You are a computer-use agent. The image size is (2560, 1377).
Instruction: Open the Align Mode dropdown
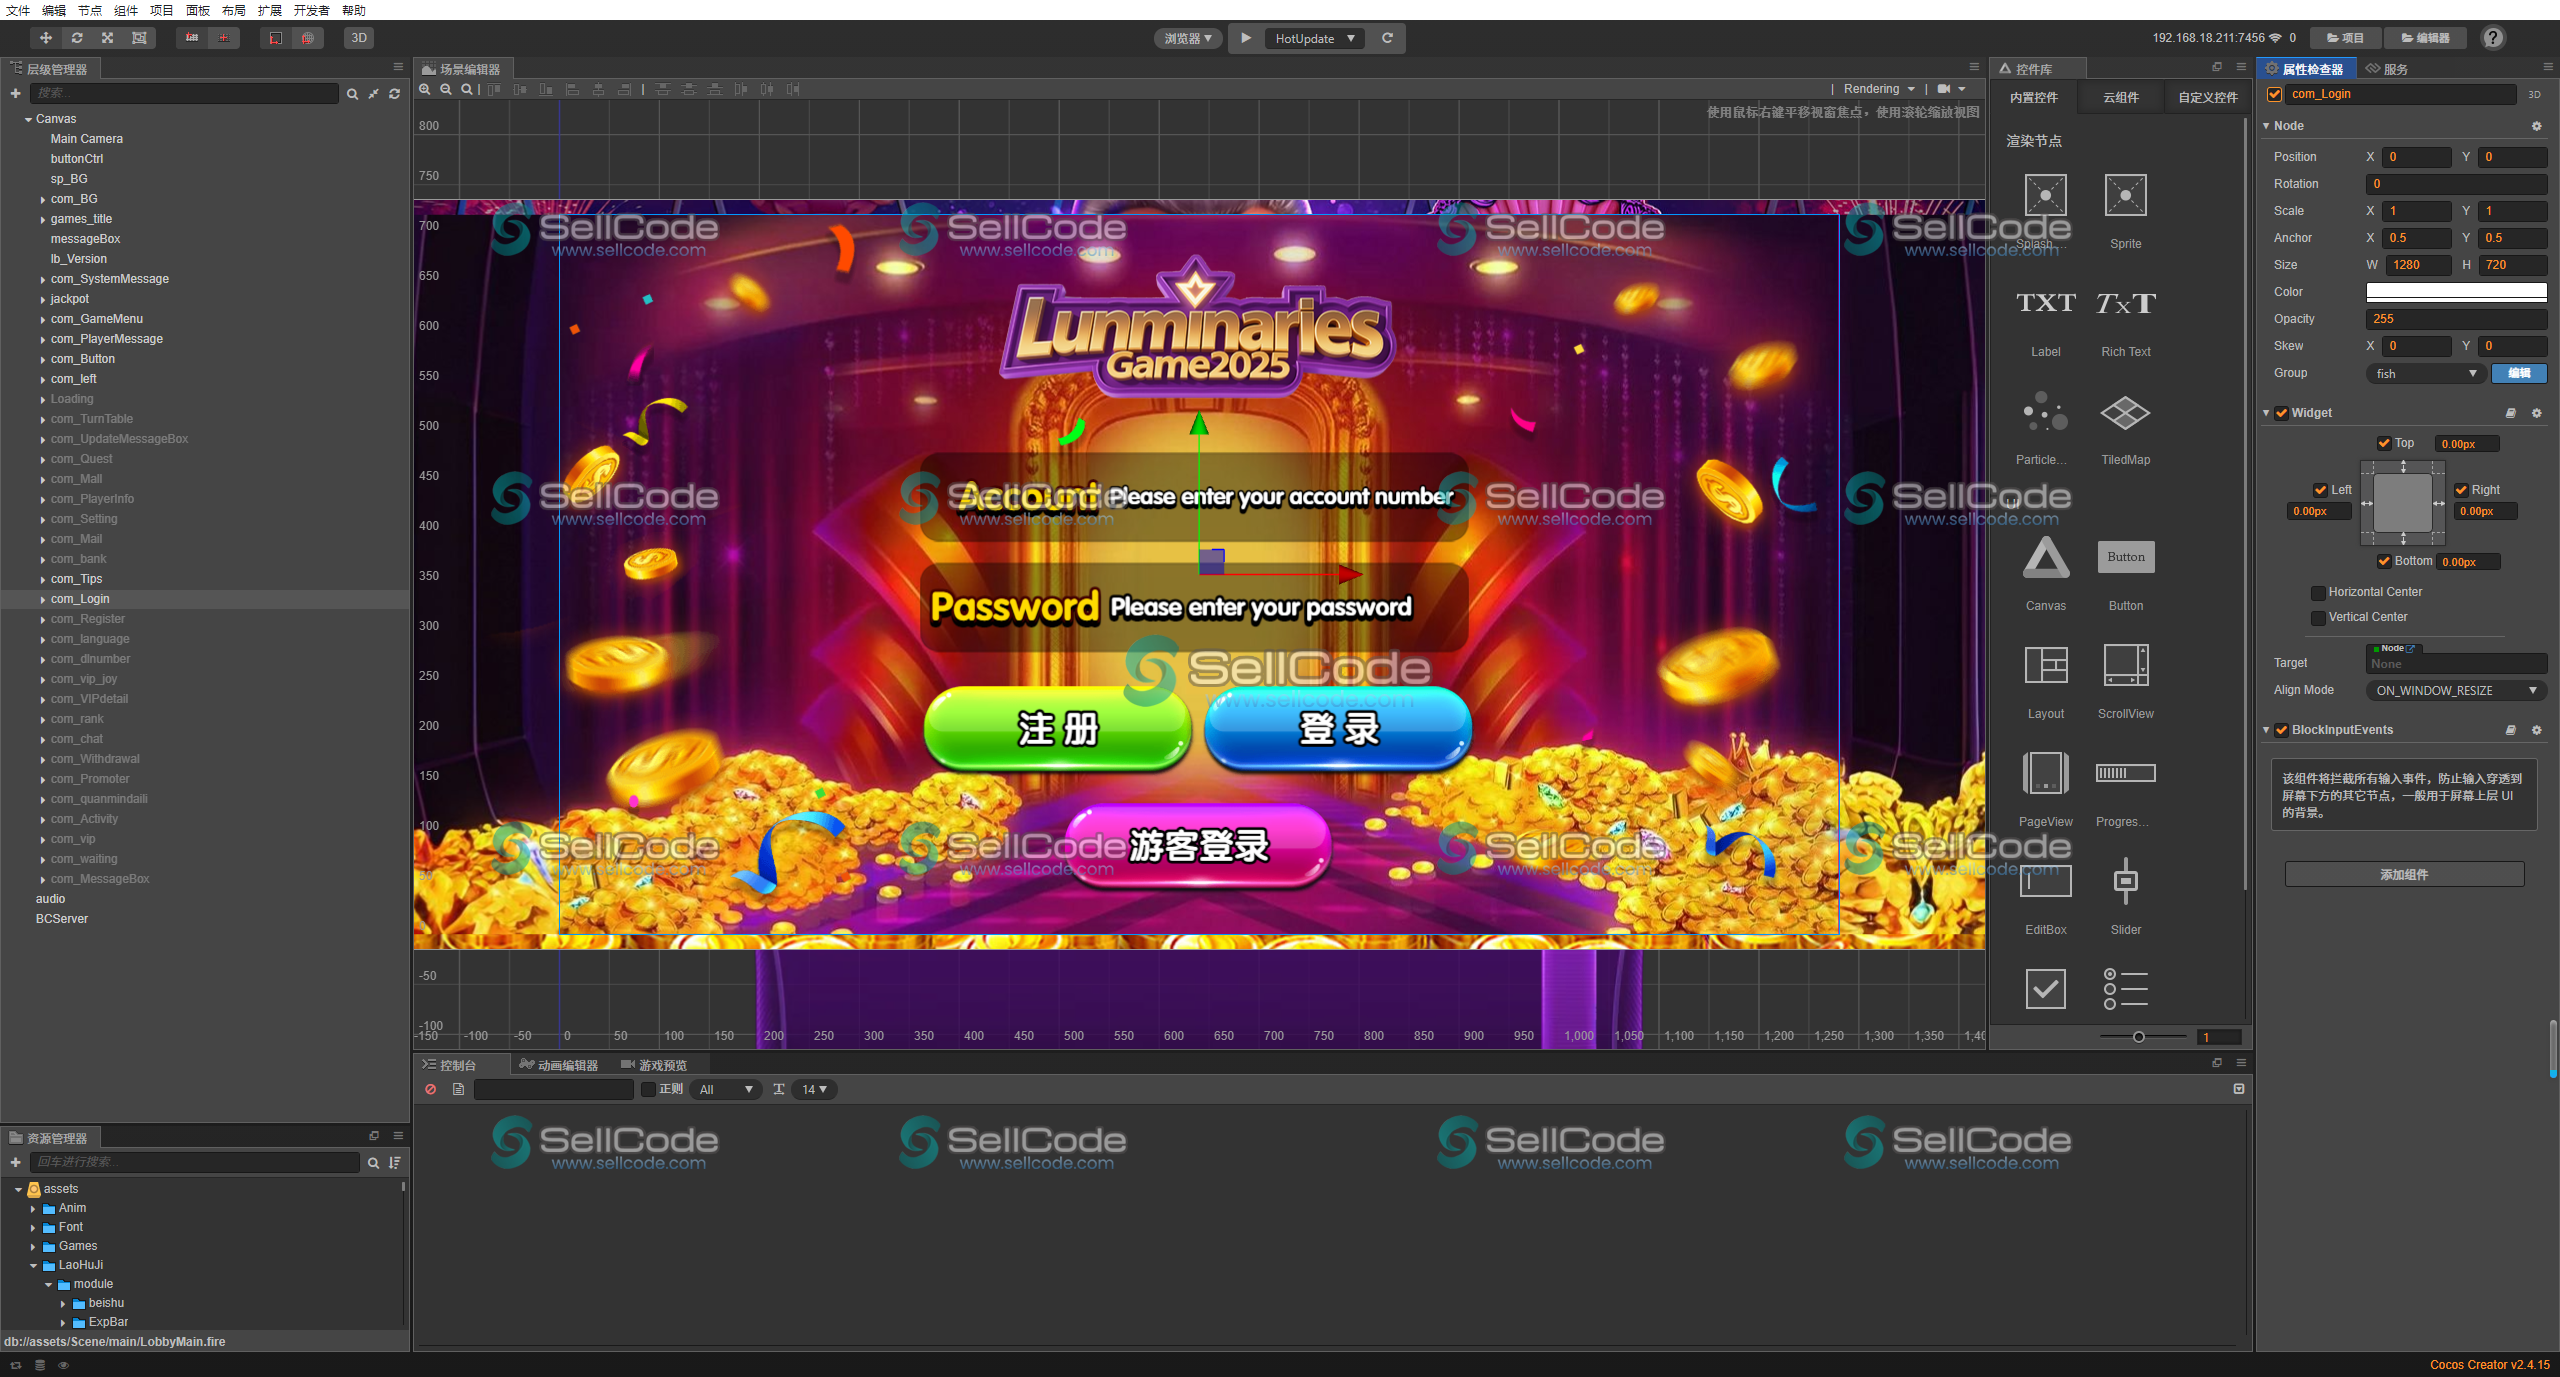(x=2455, y=691)
